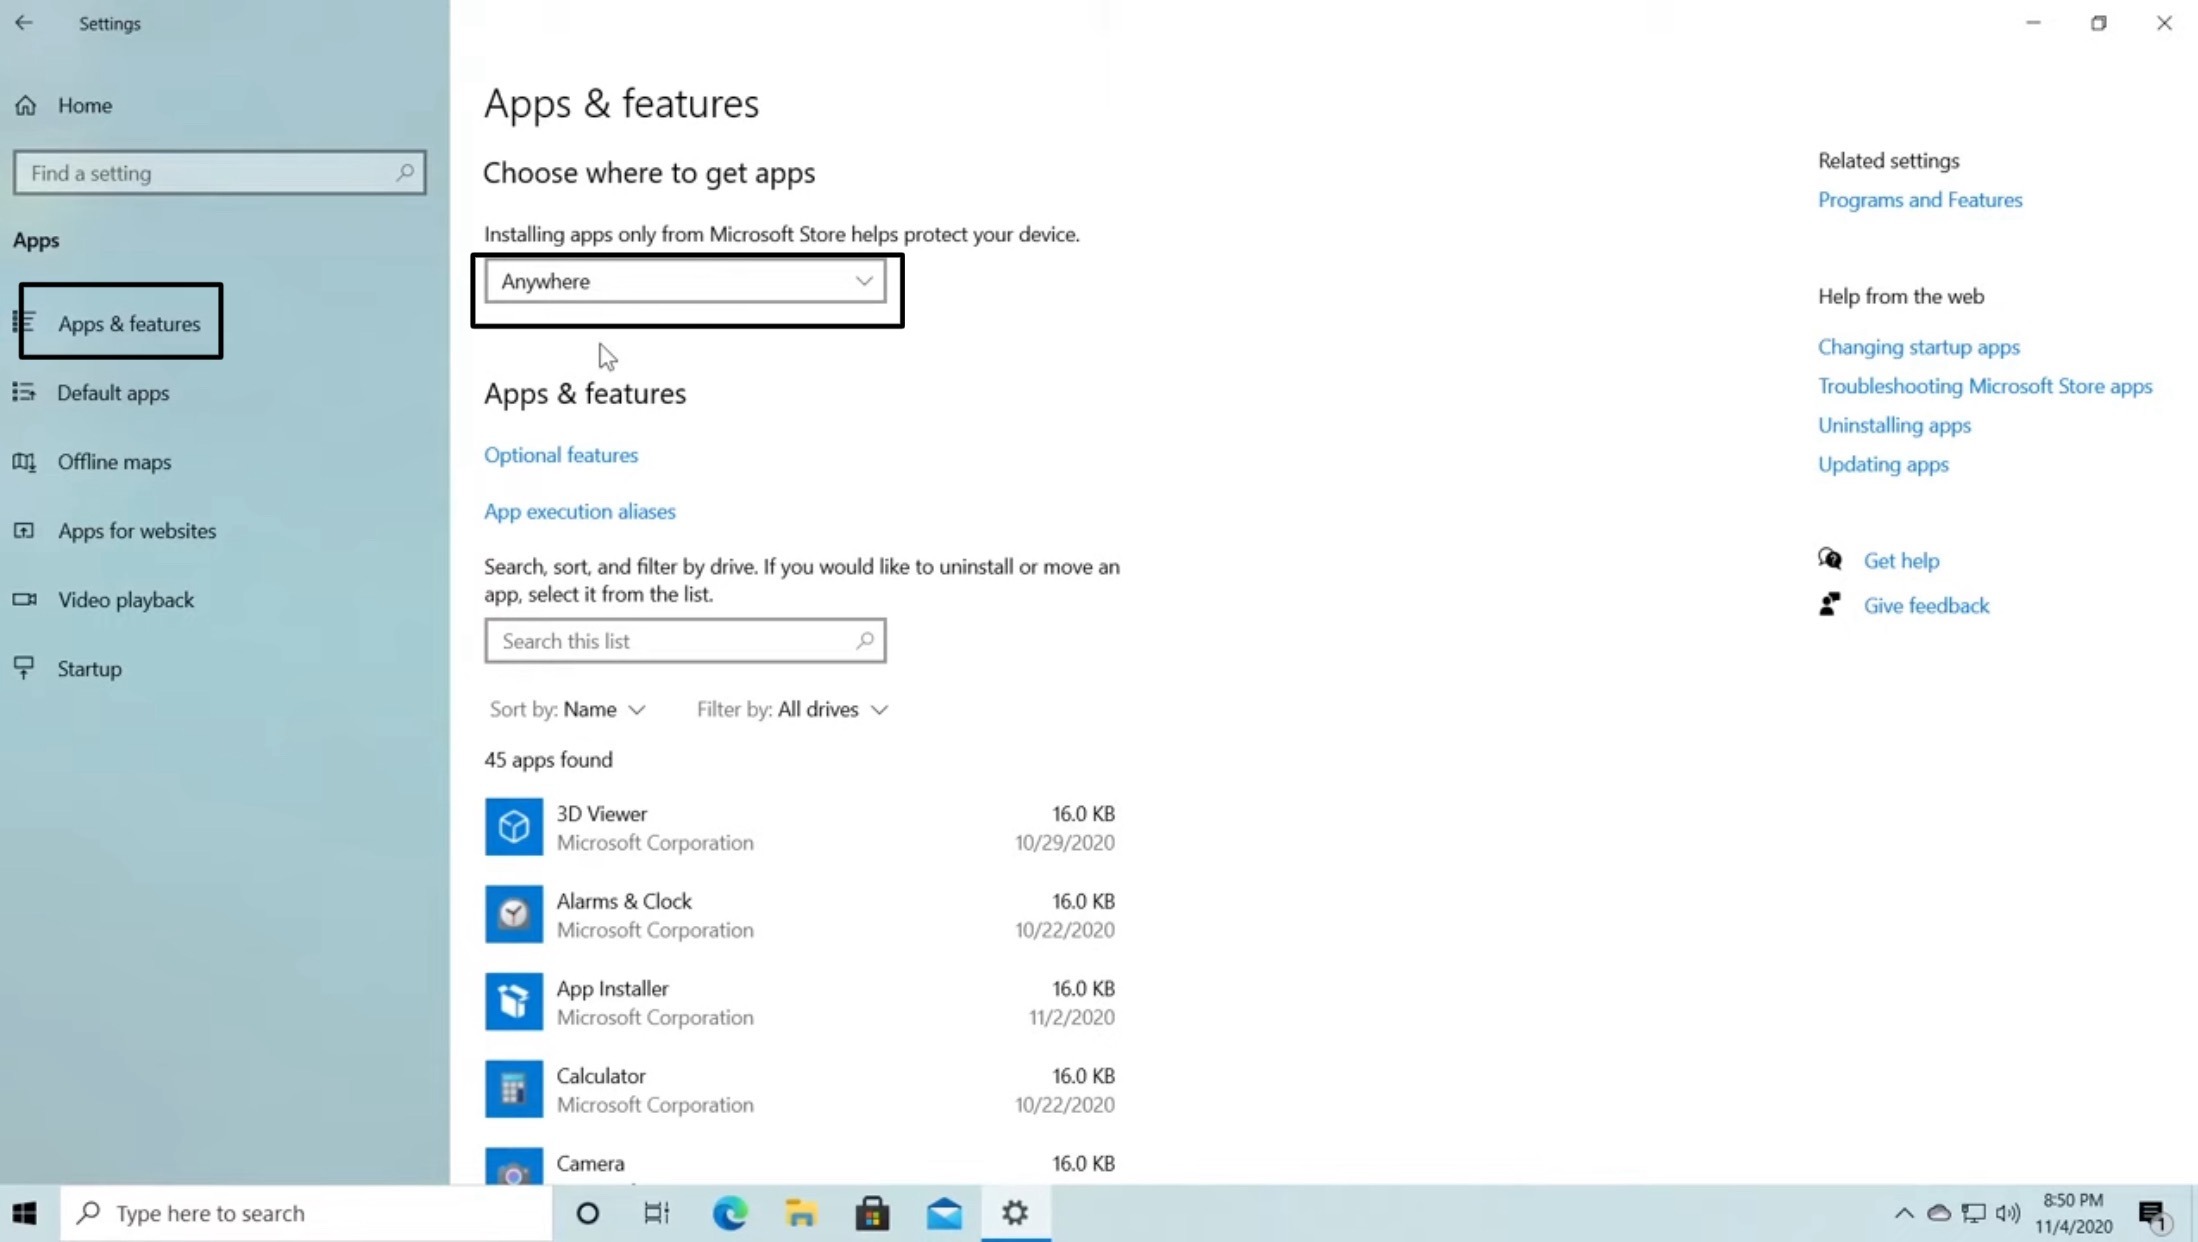Screen dimensions: 2198x1242
Task: Open Troubleshooting Microsoft Store apps link
Action: (1984, 386)
